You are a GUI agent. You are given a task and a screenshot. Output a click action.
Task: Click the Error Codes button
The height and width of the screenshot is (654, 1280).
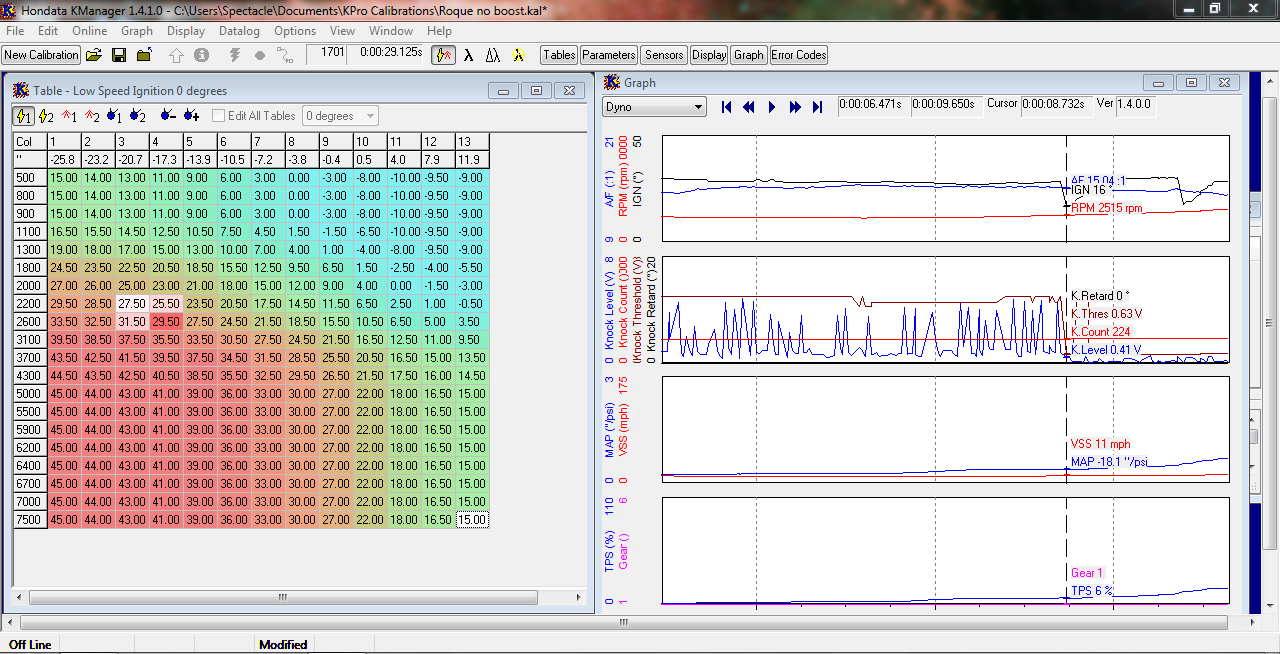(x=799, y=55)
